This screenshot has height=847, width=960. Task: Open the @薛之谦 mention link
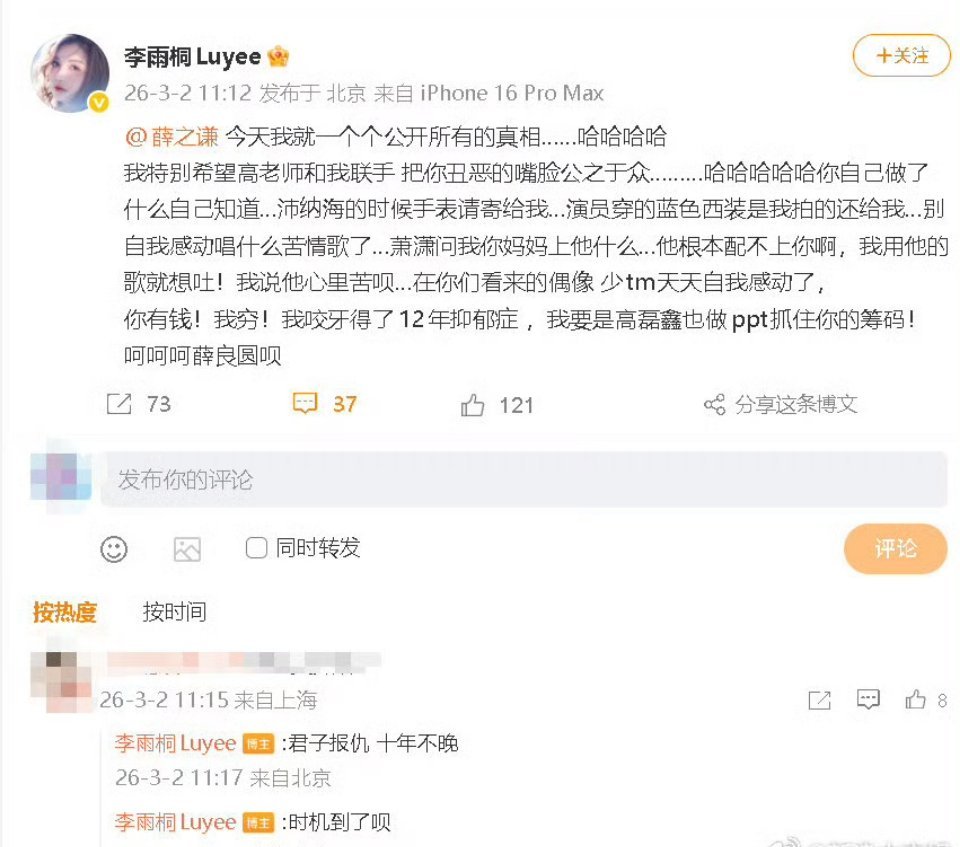coord(171,136)
